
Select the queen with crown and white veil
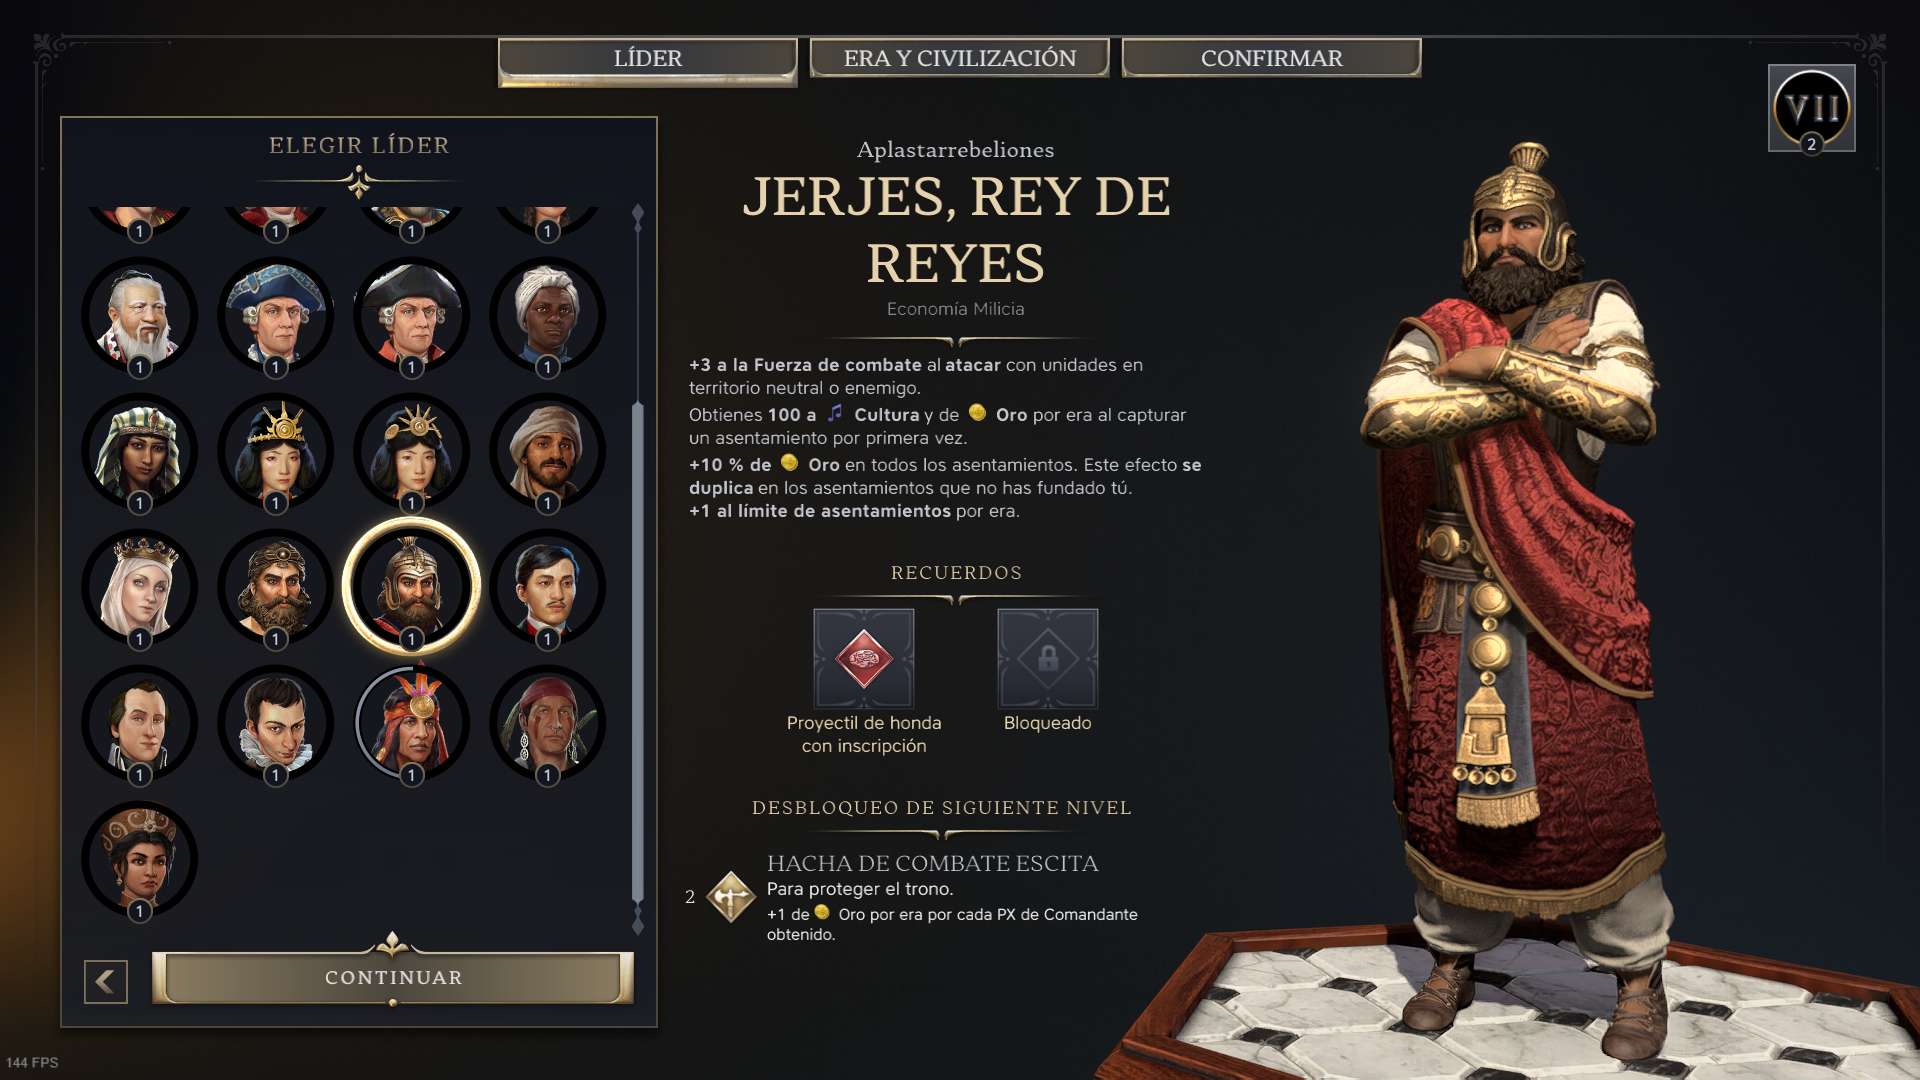click(139, 588)
